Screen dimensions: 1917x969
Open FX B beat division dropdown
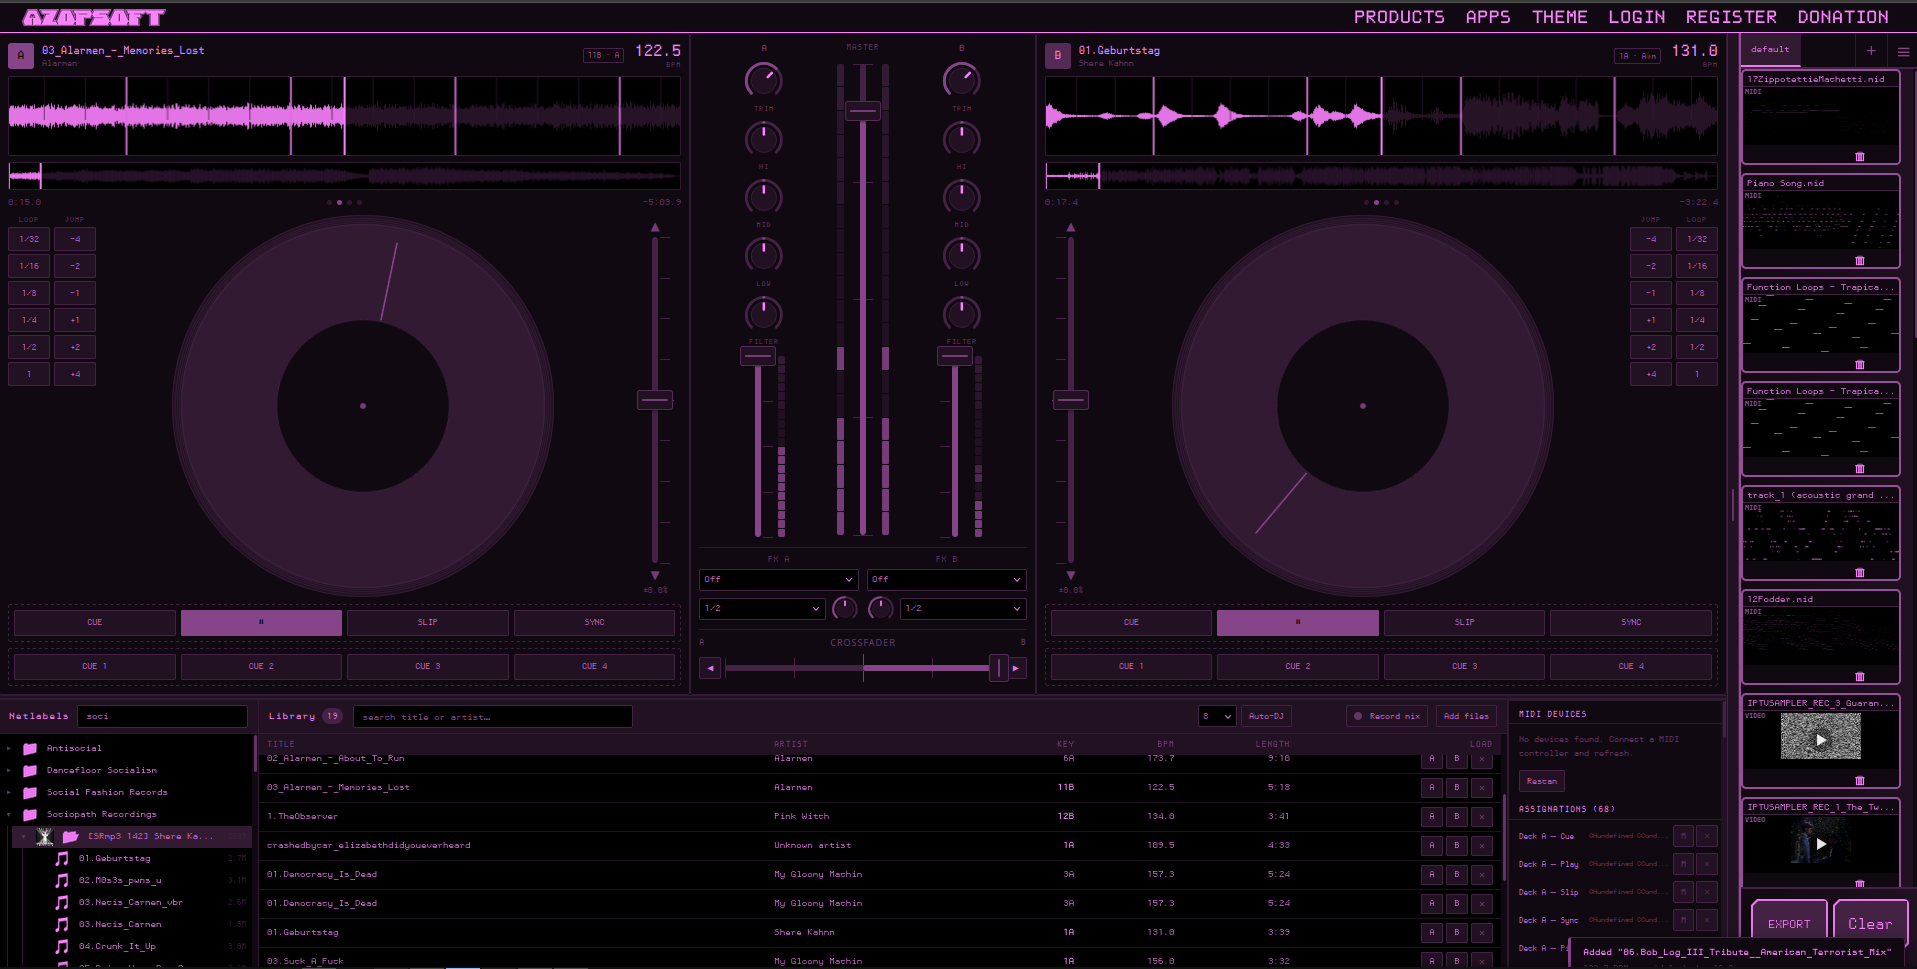coord(963,608)
